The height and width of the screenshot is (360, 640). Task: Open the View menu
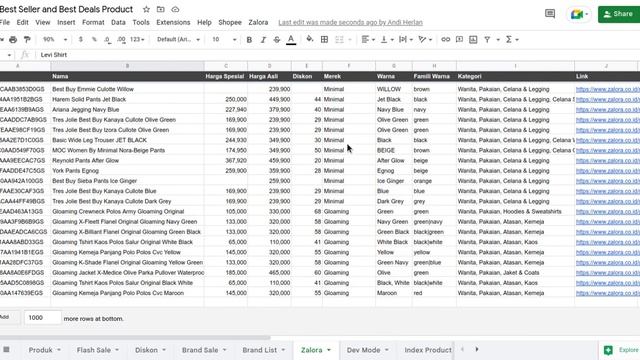click(42, 22)
